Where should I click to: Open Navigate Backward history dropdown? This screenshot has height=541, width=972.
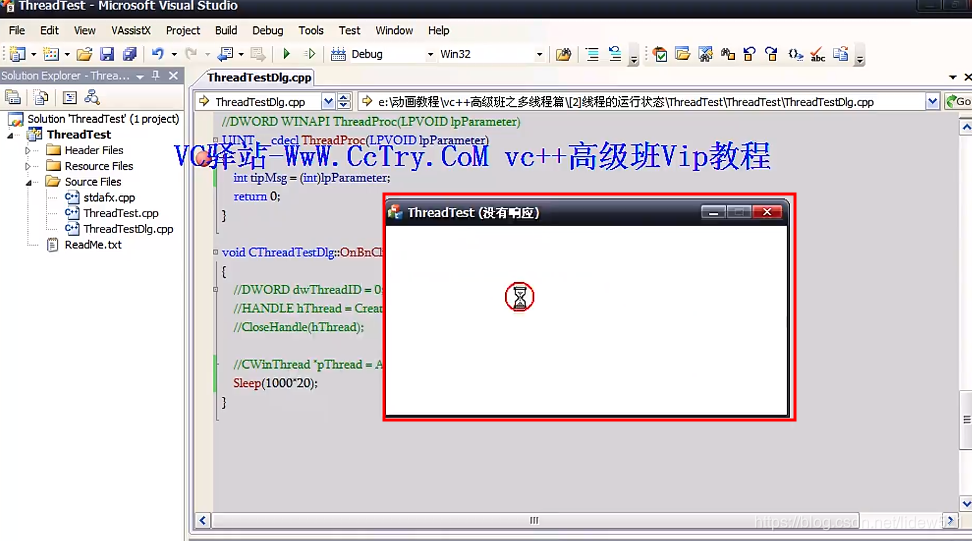[241, 55]
